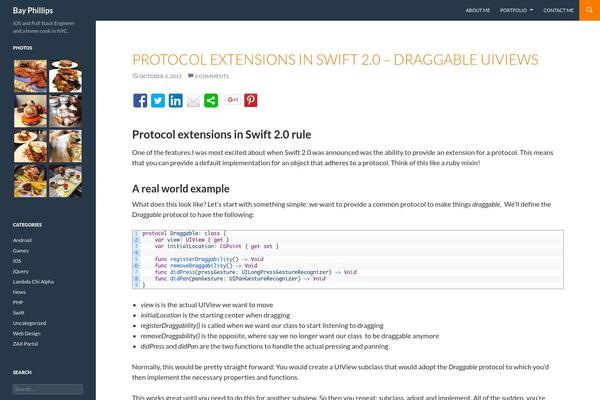
Task: Click code line 'func registerDraggability() -> Void'
Action: tap(209, 259)
